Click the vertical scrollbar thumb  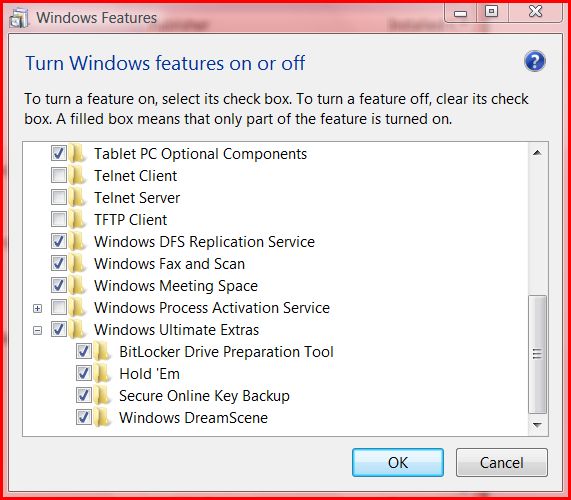tap(537, 354)
